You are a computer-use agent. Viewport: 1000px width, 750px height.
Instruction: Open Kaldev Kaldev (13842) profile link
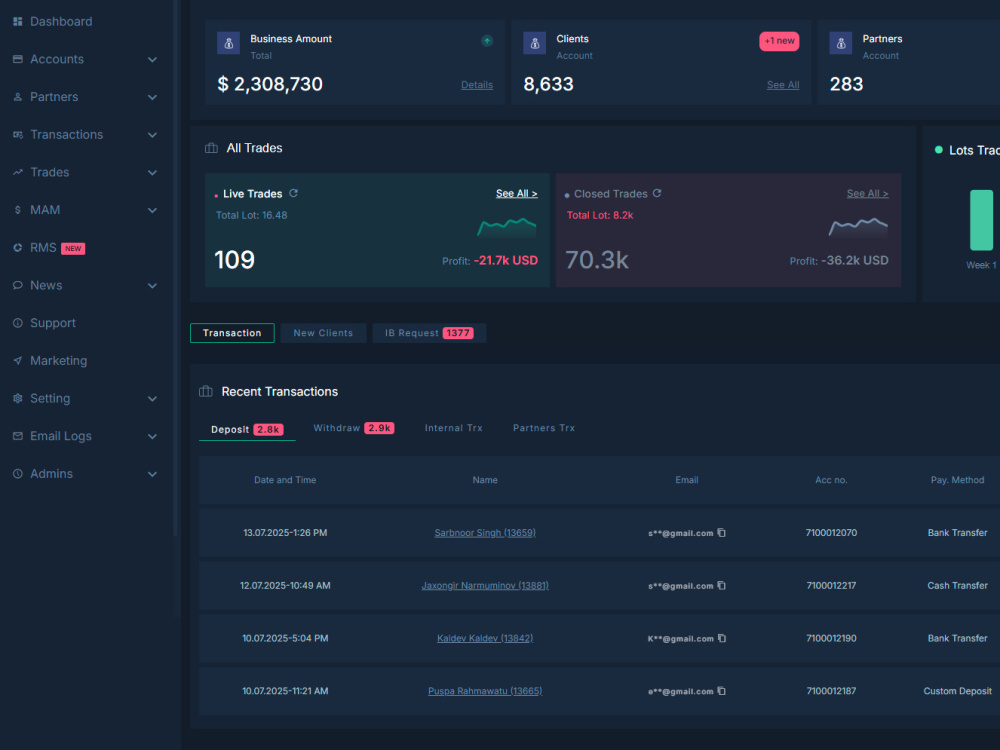click(x=485, y=638)
